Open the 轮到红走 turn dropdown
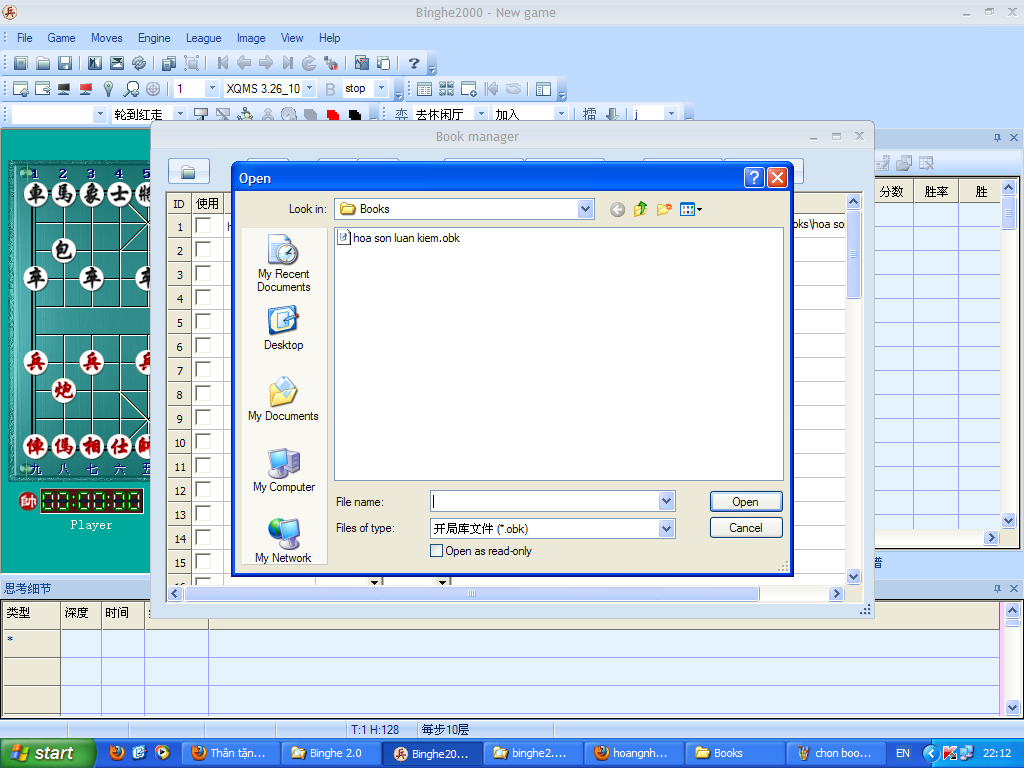Image resolution: width=1024 pixels, height=768 pixels. [180, 114]
